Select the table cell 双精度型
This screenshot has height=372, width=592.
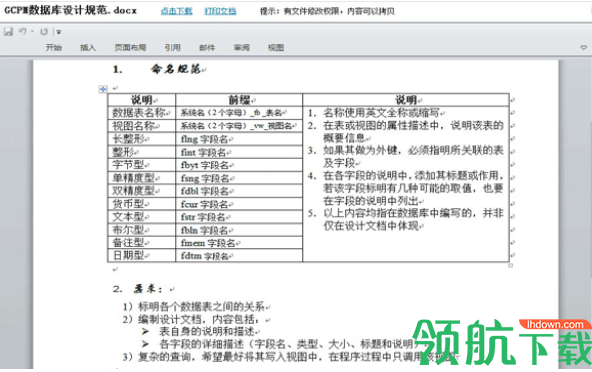click(x=142, y=191)
